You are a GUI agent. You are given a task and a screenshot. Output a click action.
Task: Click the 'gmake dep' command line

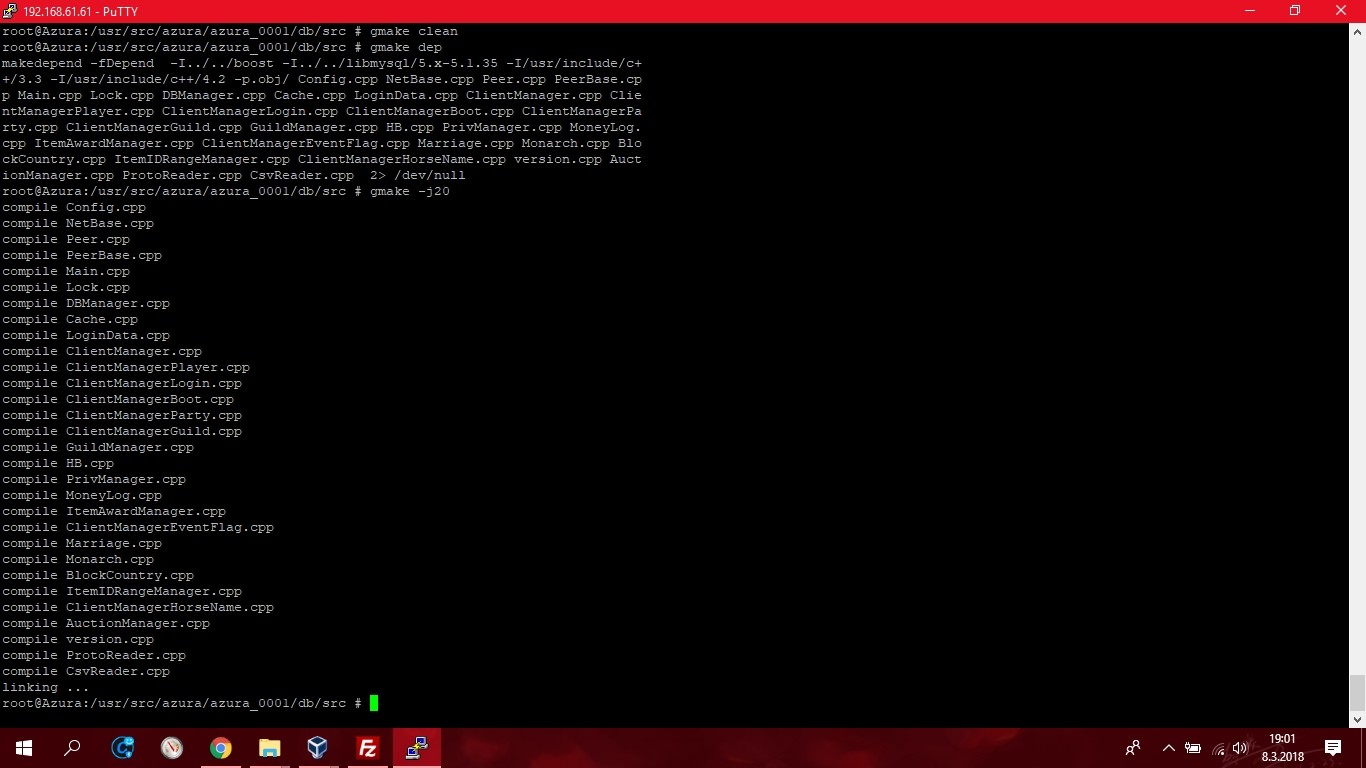[222, 47]
